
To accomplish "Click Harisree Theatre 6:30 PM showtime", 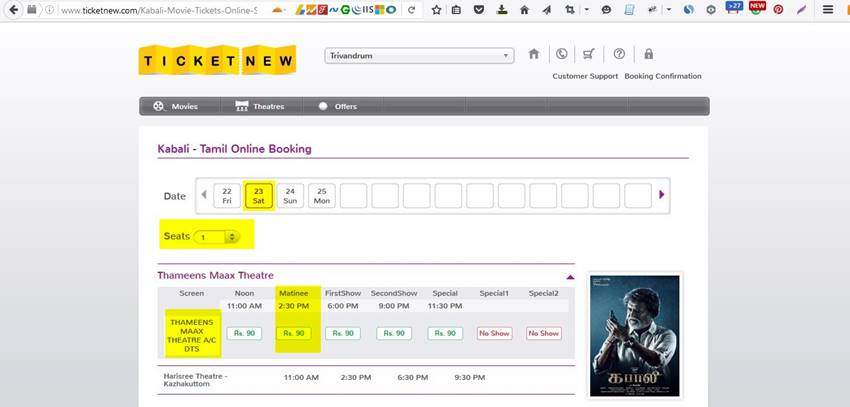I will (413, 377).
